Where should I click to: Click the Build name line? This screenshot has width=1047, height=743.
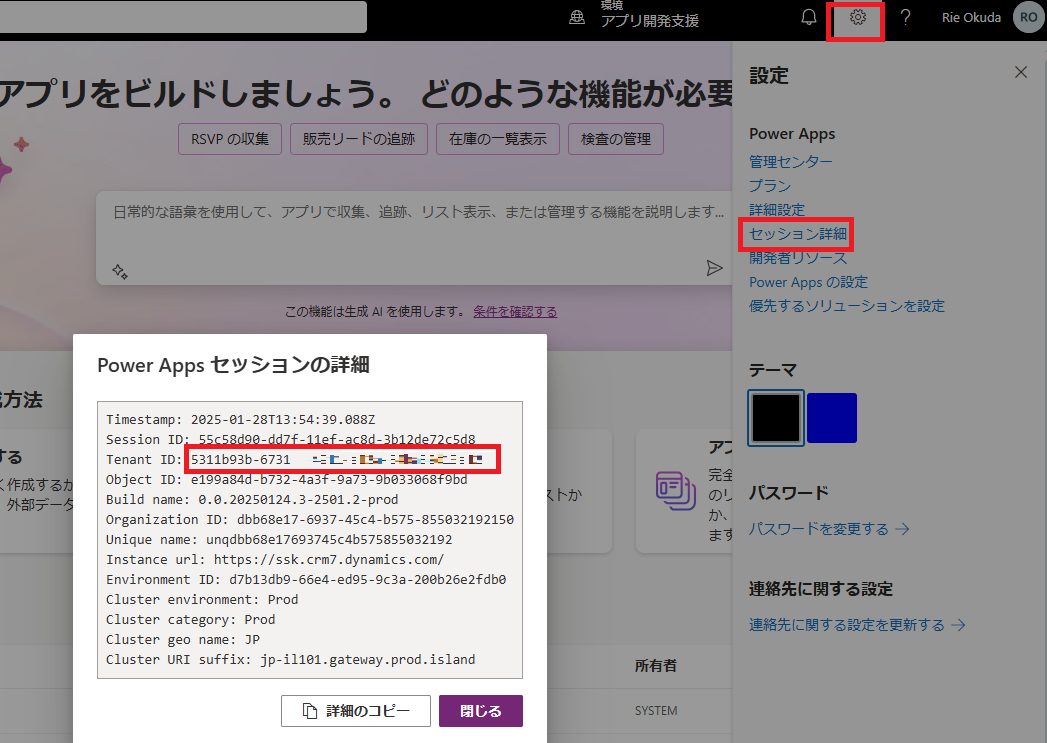pos(252,500)
